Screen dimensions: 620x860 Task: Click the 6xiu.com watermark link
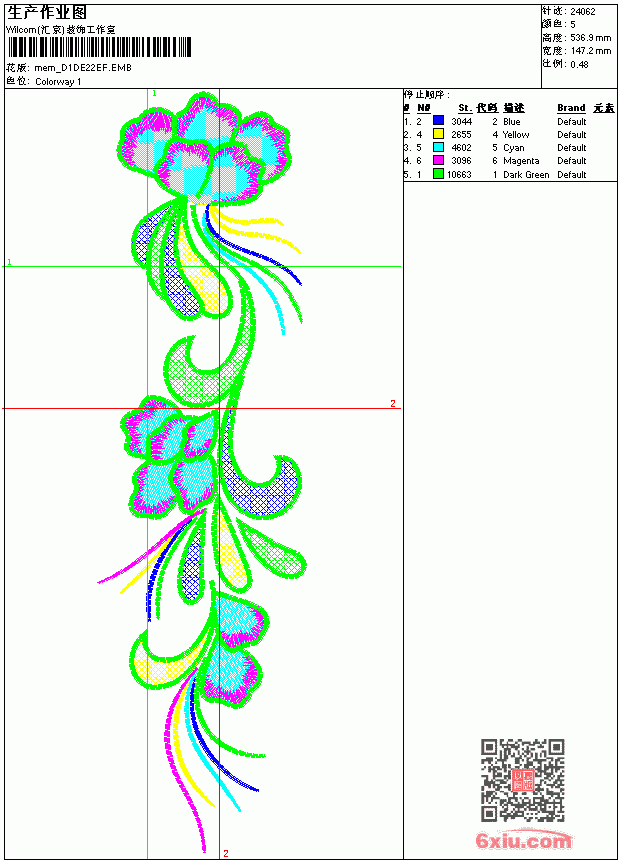click(523, 841)
